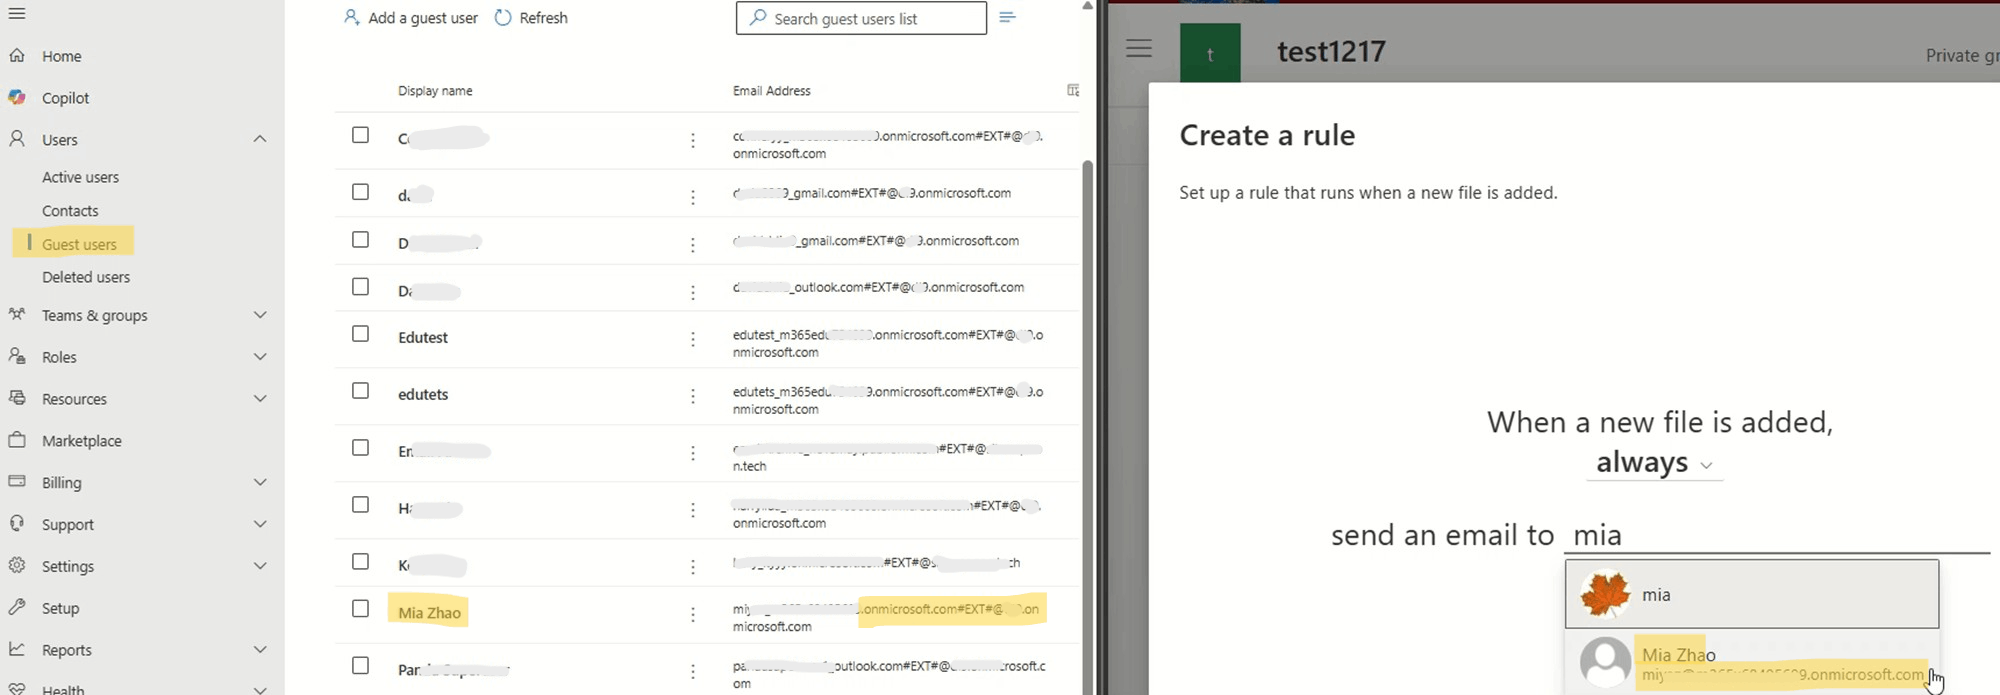Expand the Resources chevron
Screen dimensions: 2000x695
[x=260, y=398]
